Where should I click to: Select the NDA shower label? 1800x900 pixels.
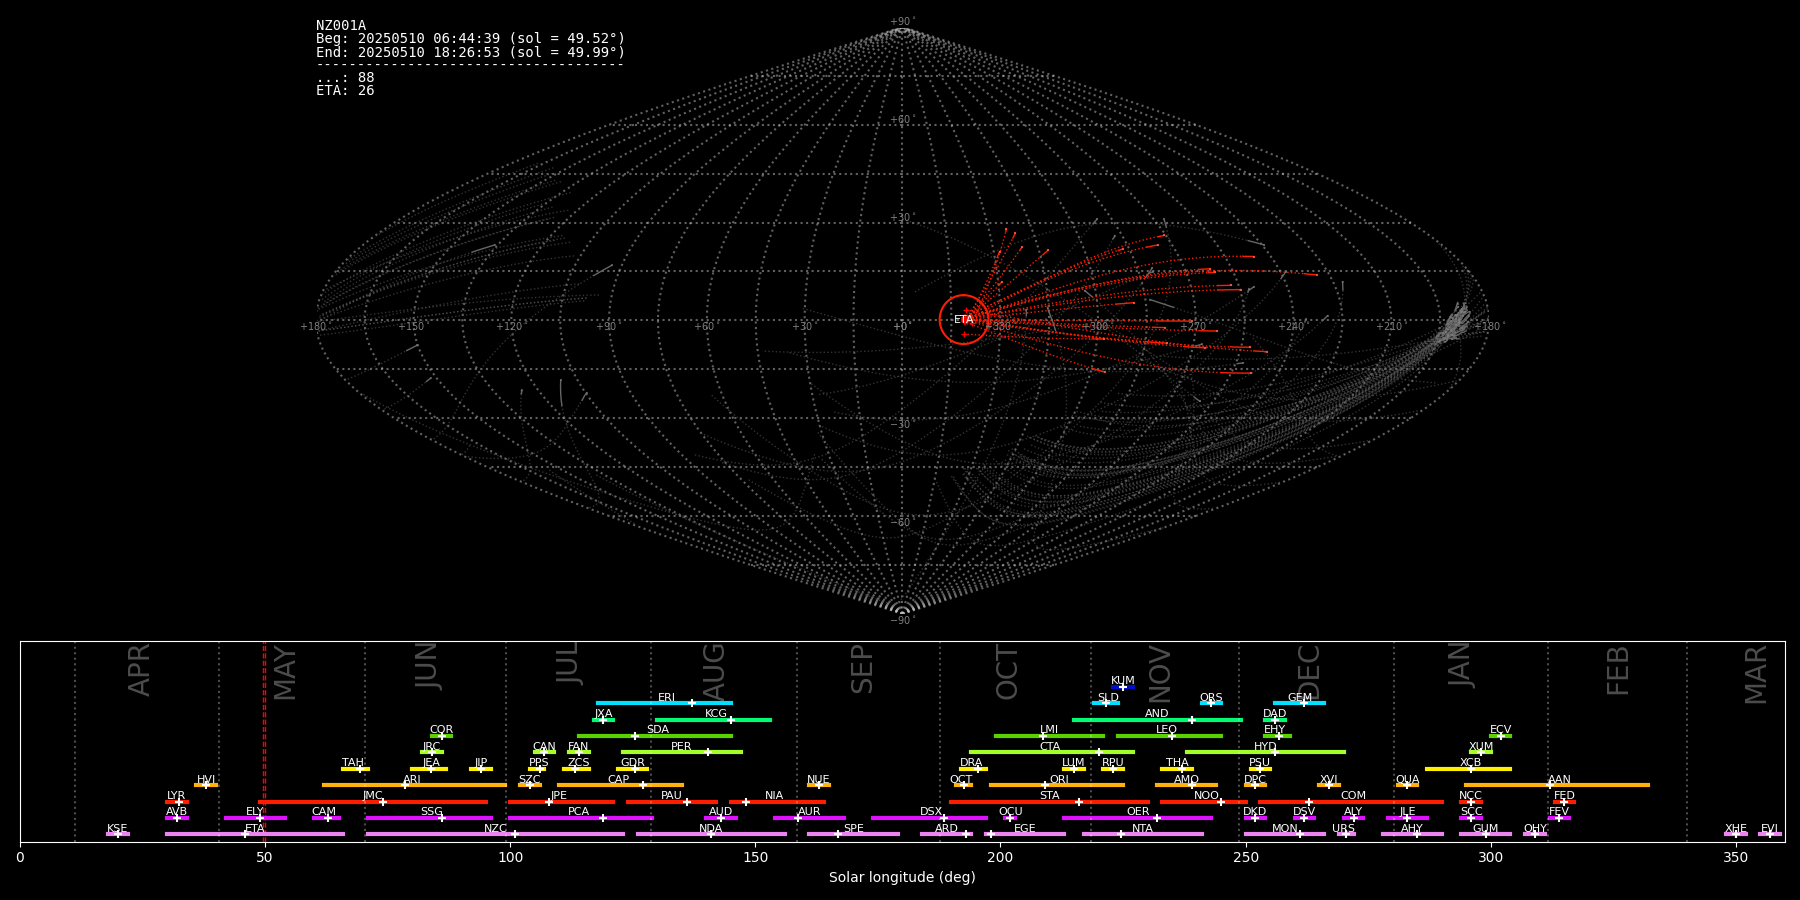point(711,829)
